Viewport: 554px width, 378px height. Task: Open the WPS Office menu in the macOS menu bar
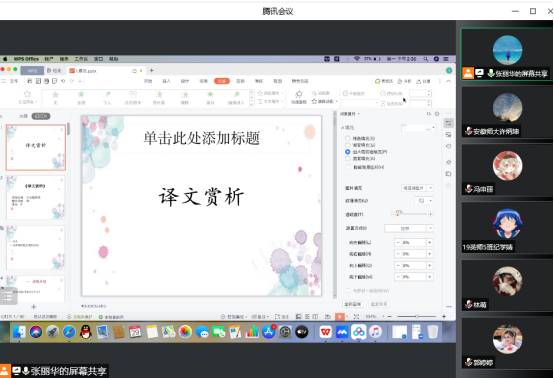pyautogui.click(x=26, y=59)
